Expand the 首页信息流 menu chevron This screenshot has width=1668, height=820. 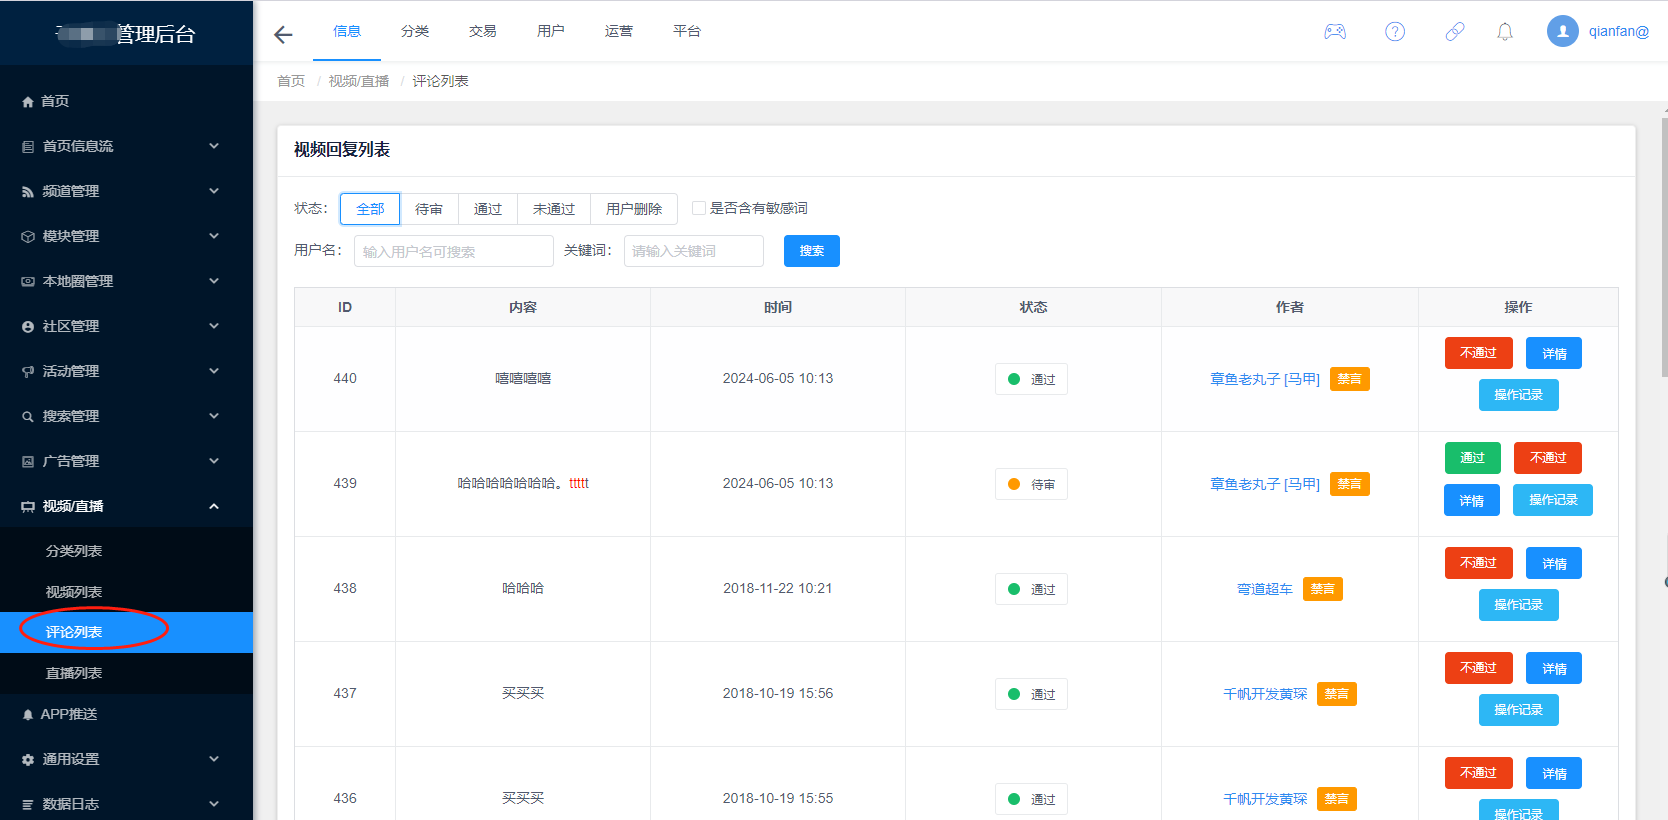tap(214, 146)
